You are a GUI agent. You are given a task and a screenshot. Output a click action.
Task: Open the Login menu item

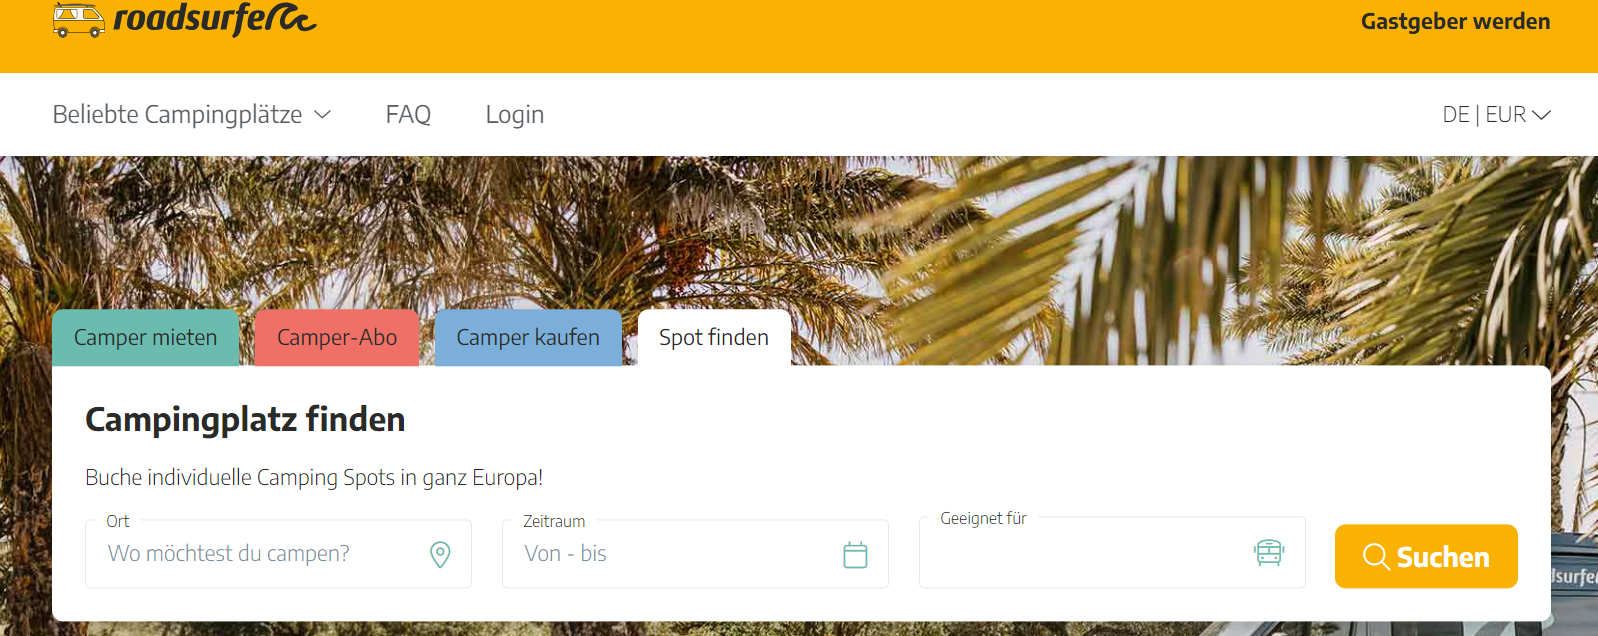point(515,115)
